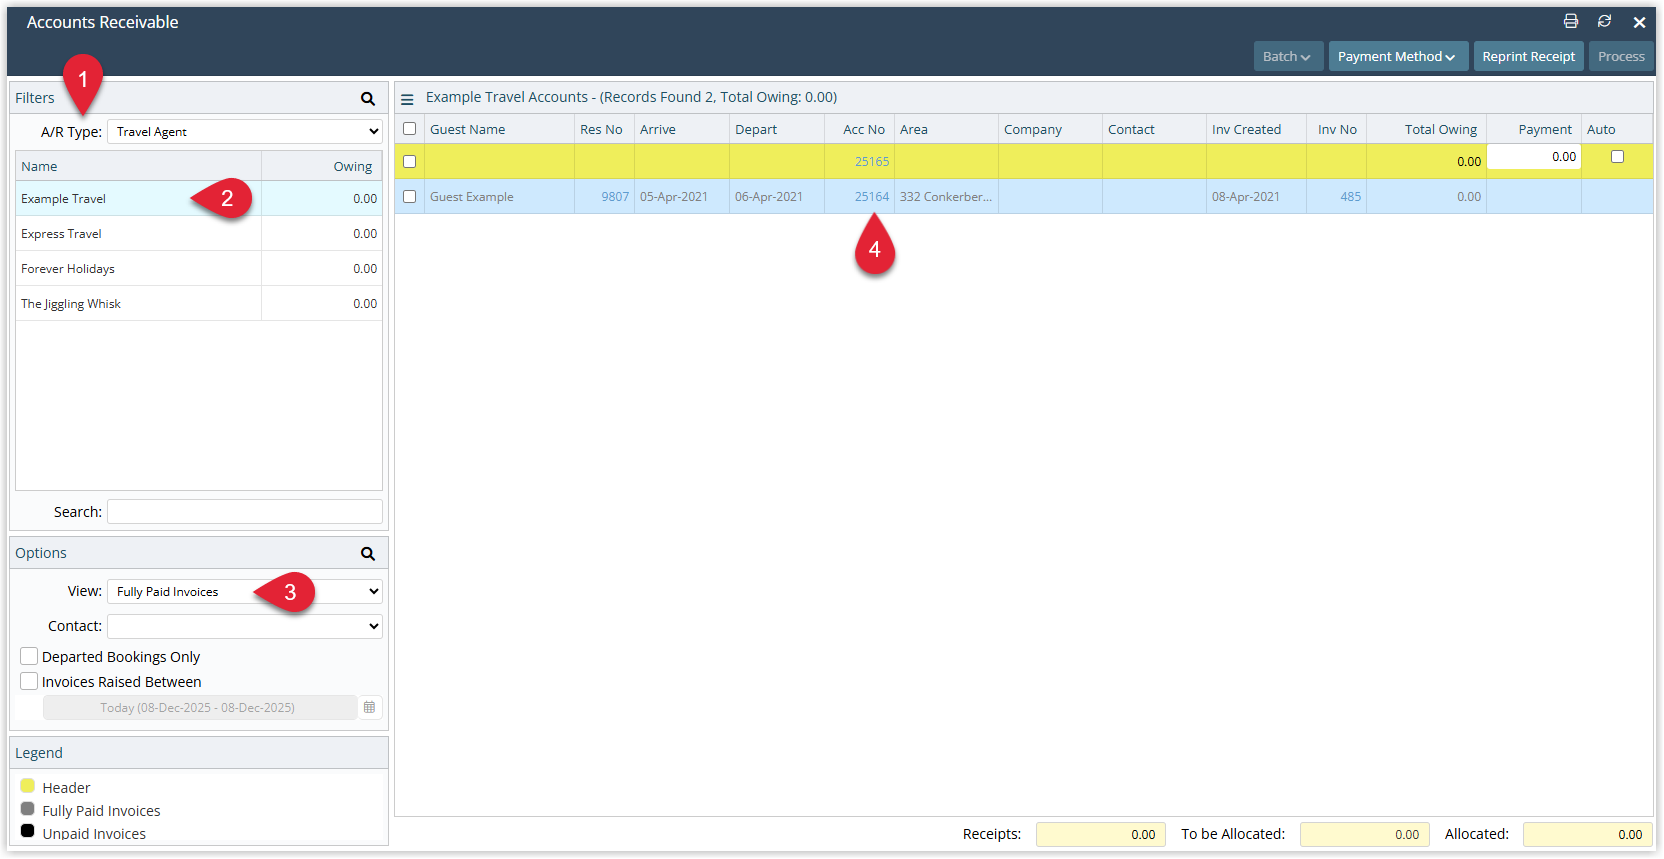Click the To be Allocated field
The width and height of the screenshot is (1664, 859).
point(1364,834)
